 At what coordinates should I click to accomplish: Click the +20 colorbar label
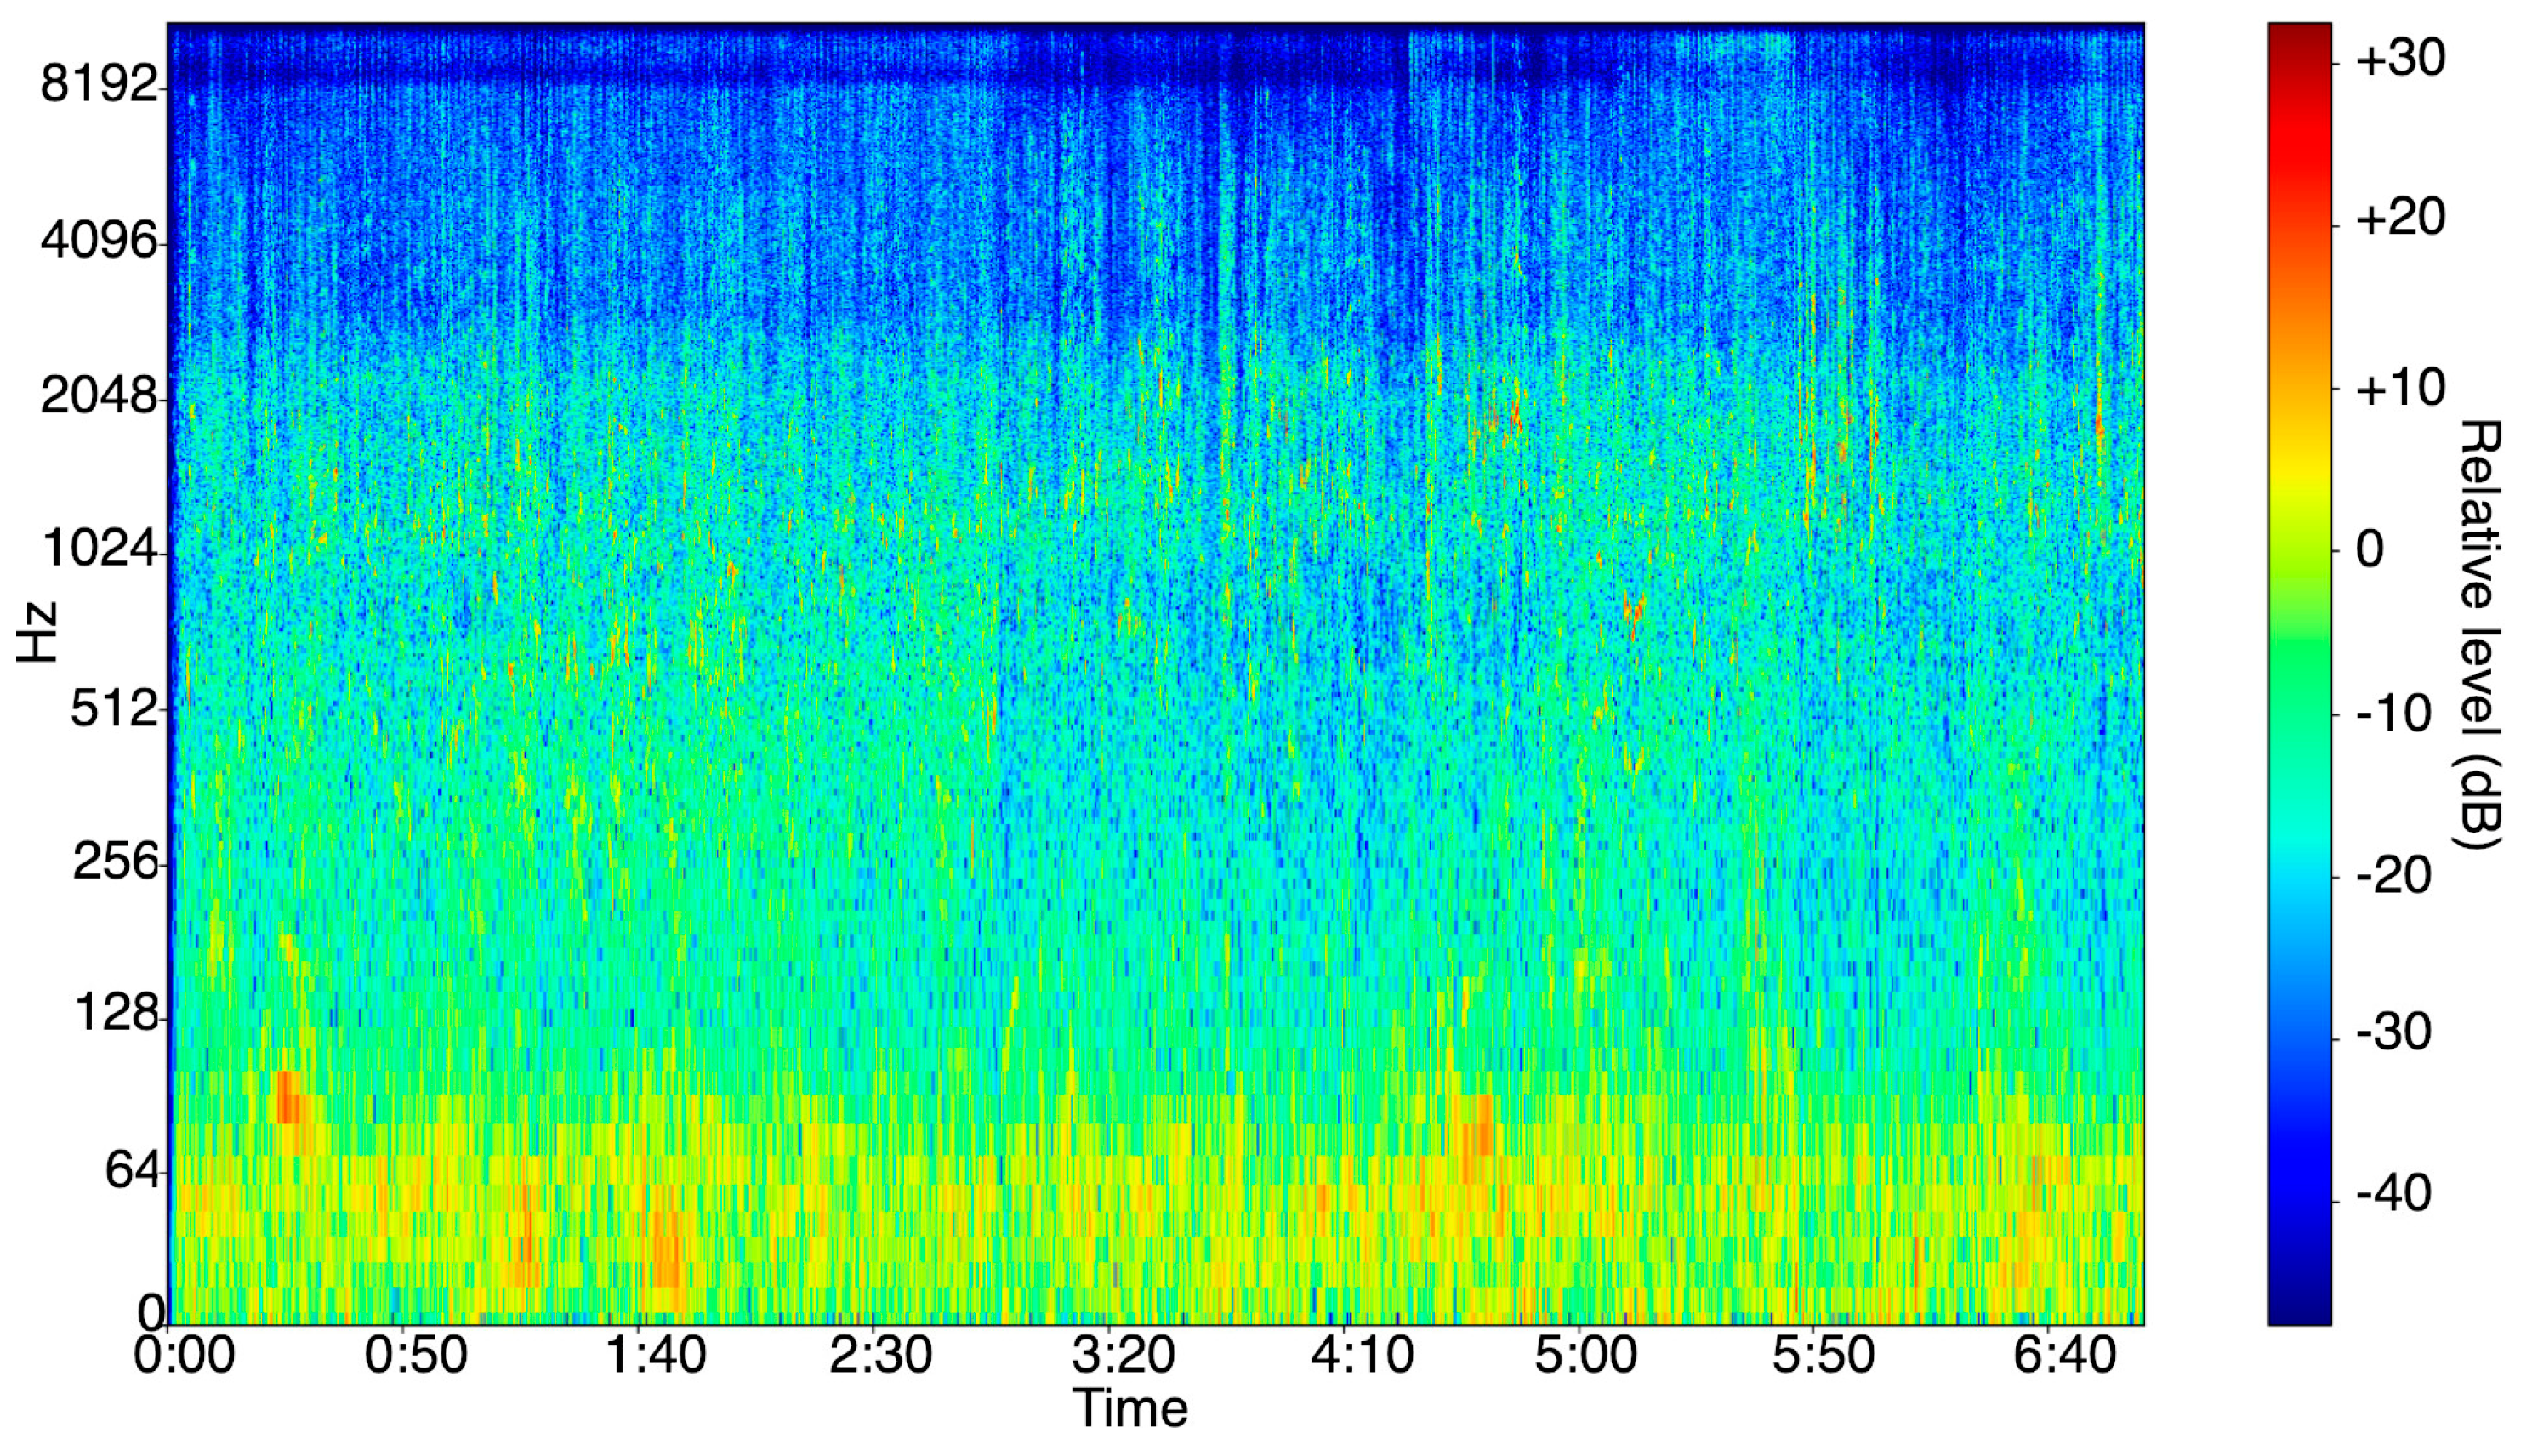pos(2400,217)
